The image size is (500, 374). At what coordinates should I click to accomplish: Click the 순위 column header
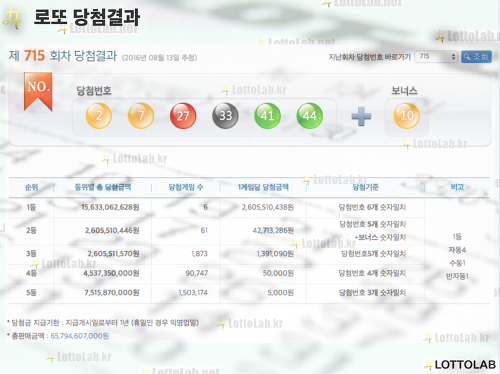tap(31, 187)
